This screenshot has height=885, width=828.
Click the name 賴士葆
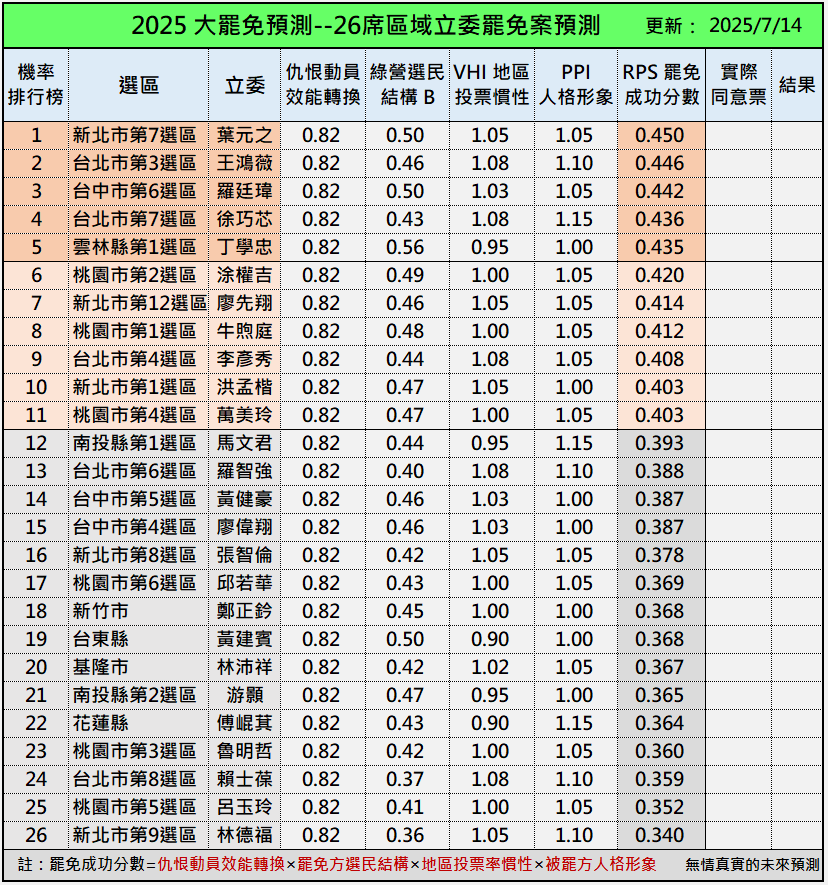pos(244,779)
